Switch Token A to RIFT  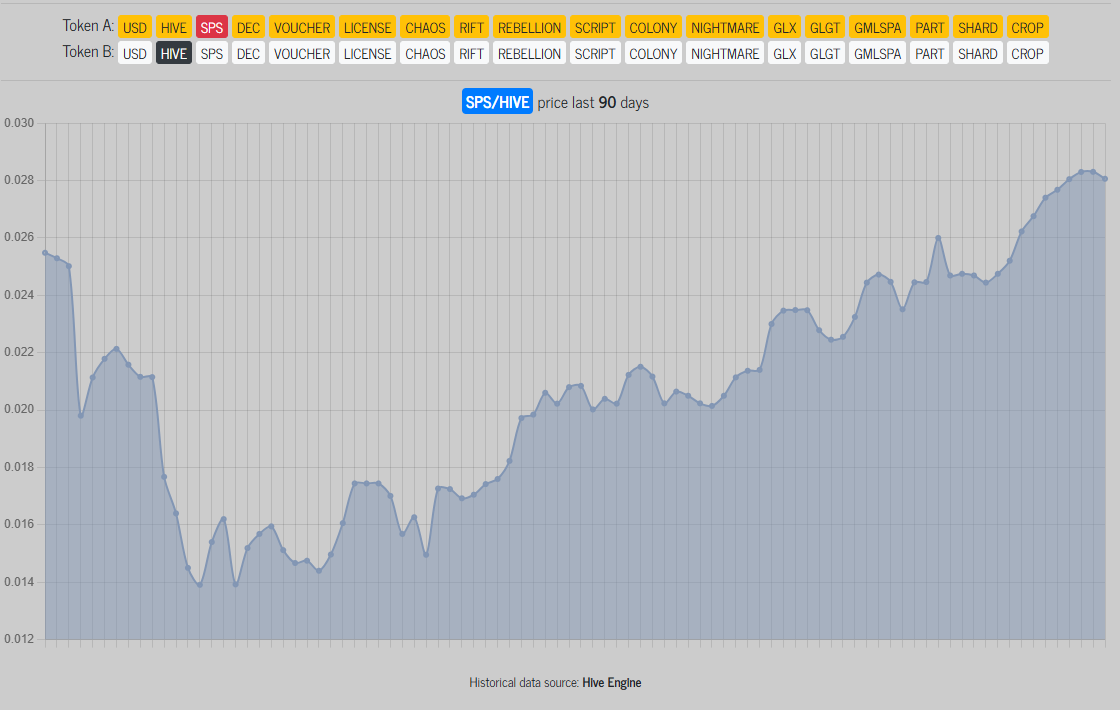click(x=471, y=27)
